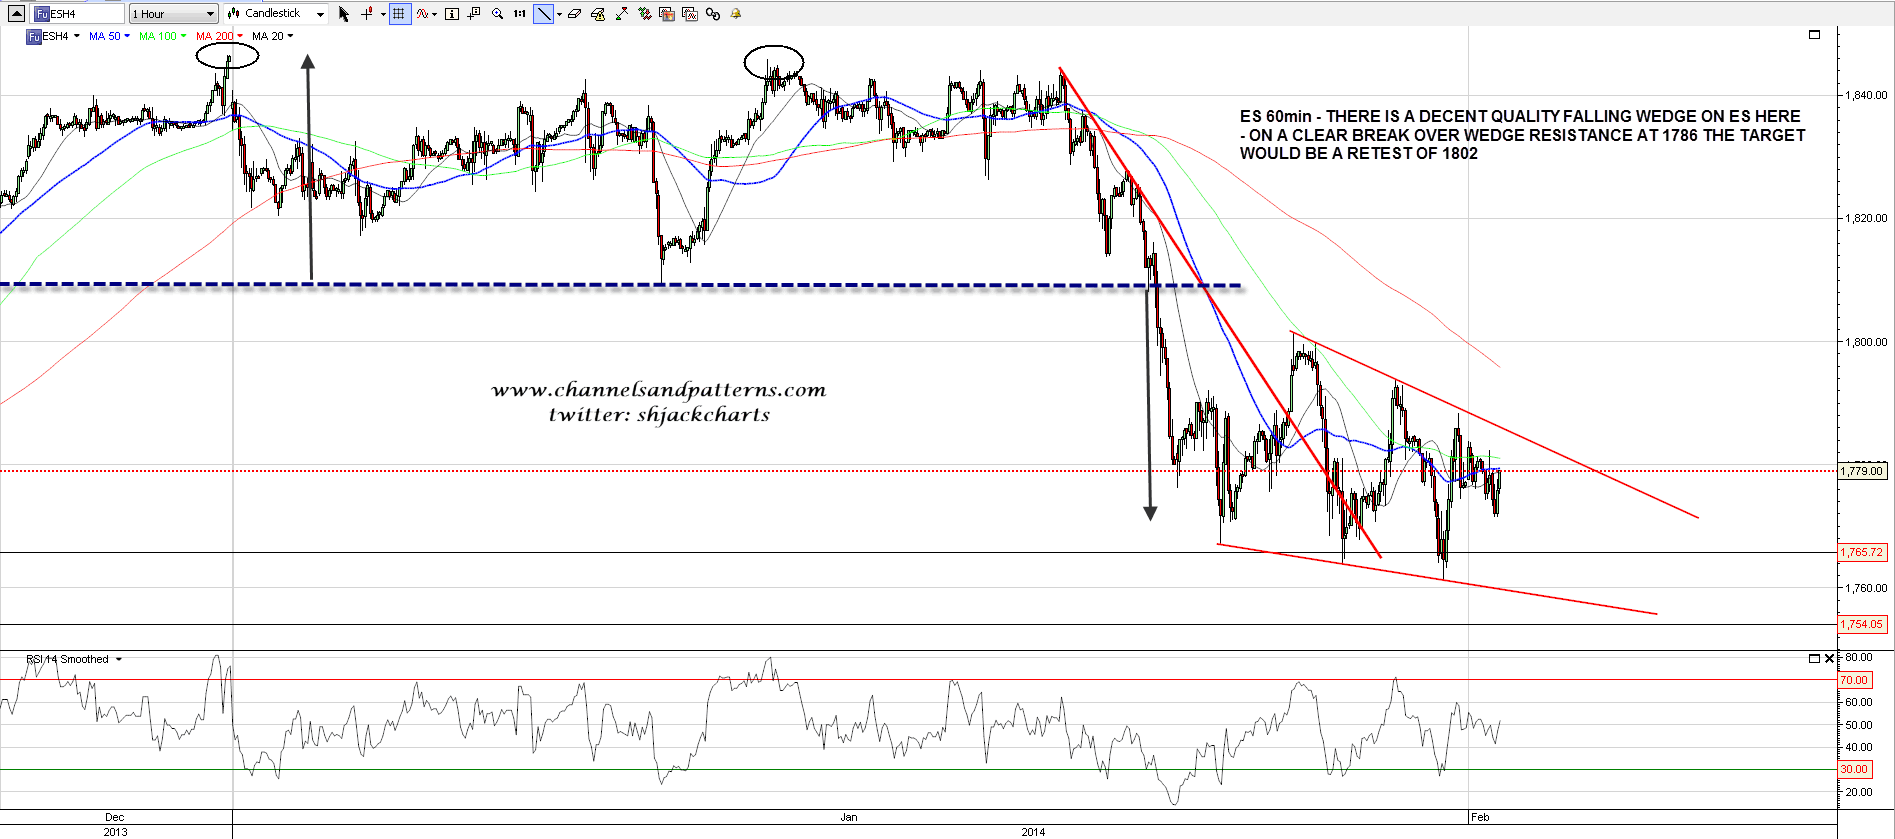Toggle the chart grid lines button
Image resolution: width=1895 pixels, height=839 pixels.
399,14
